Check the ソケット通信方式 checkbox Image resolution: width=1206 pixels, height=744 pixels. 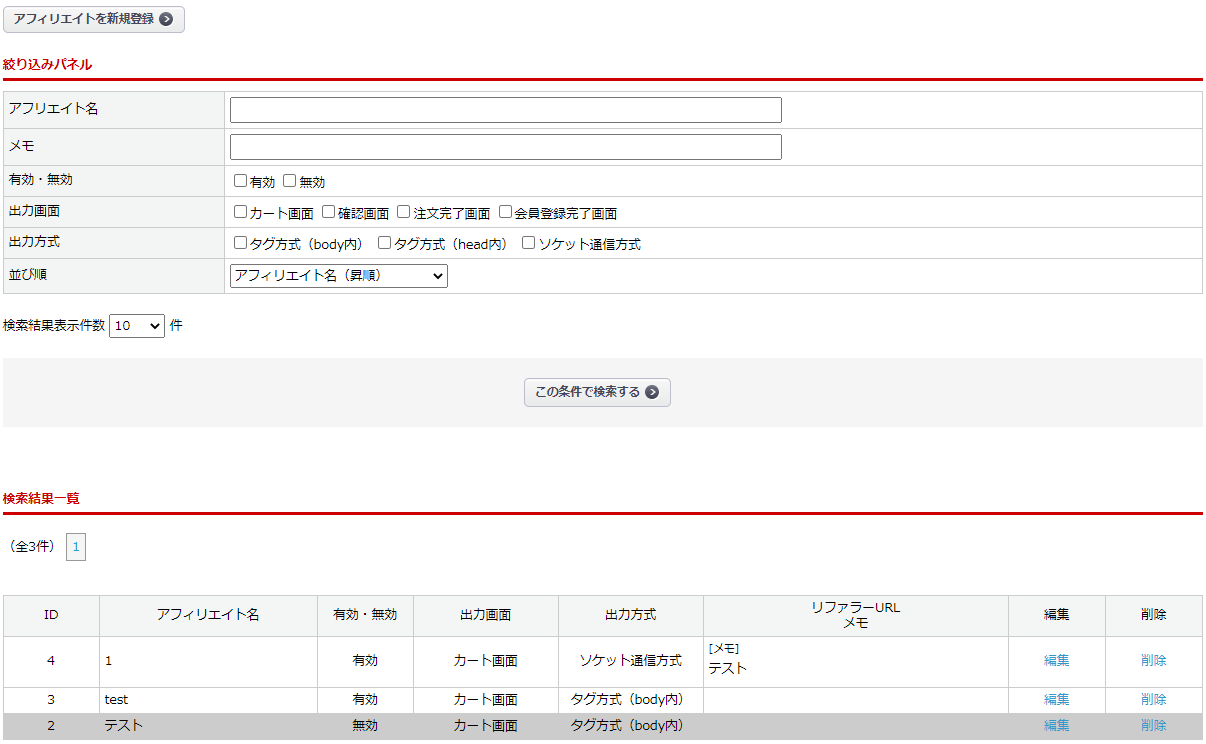(528, 243)
